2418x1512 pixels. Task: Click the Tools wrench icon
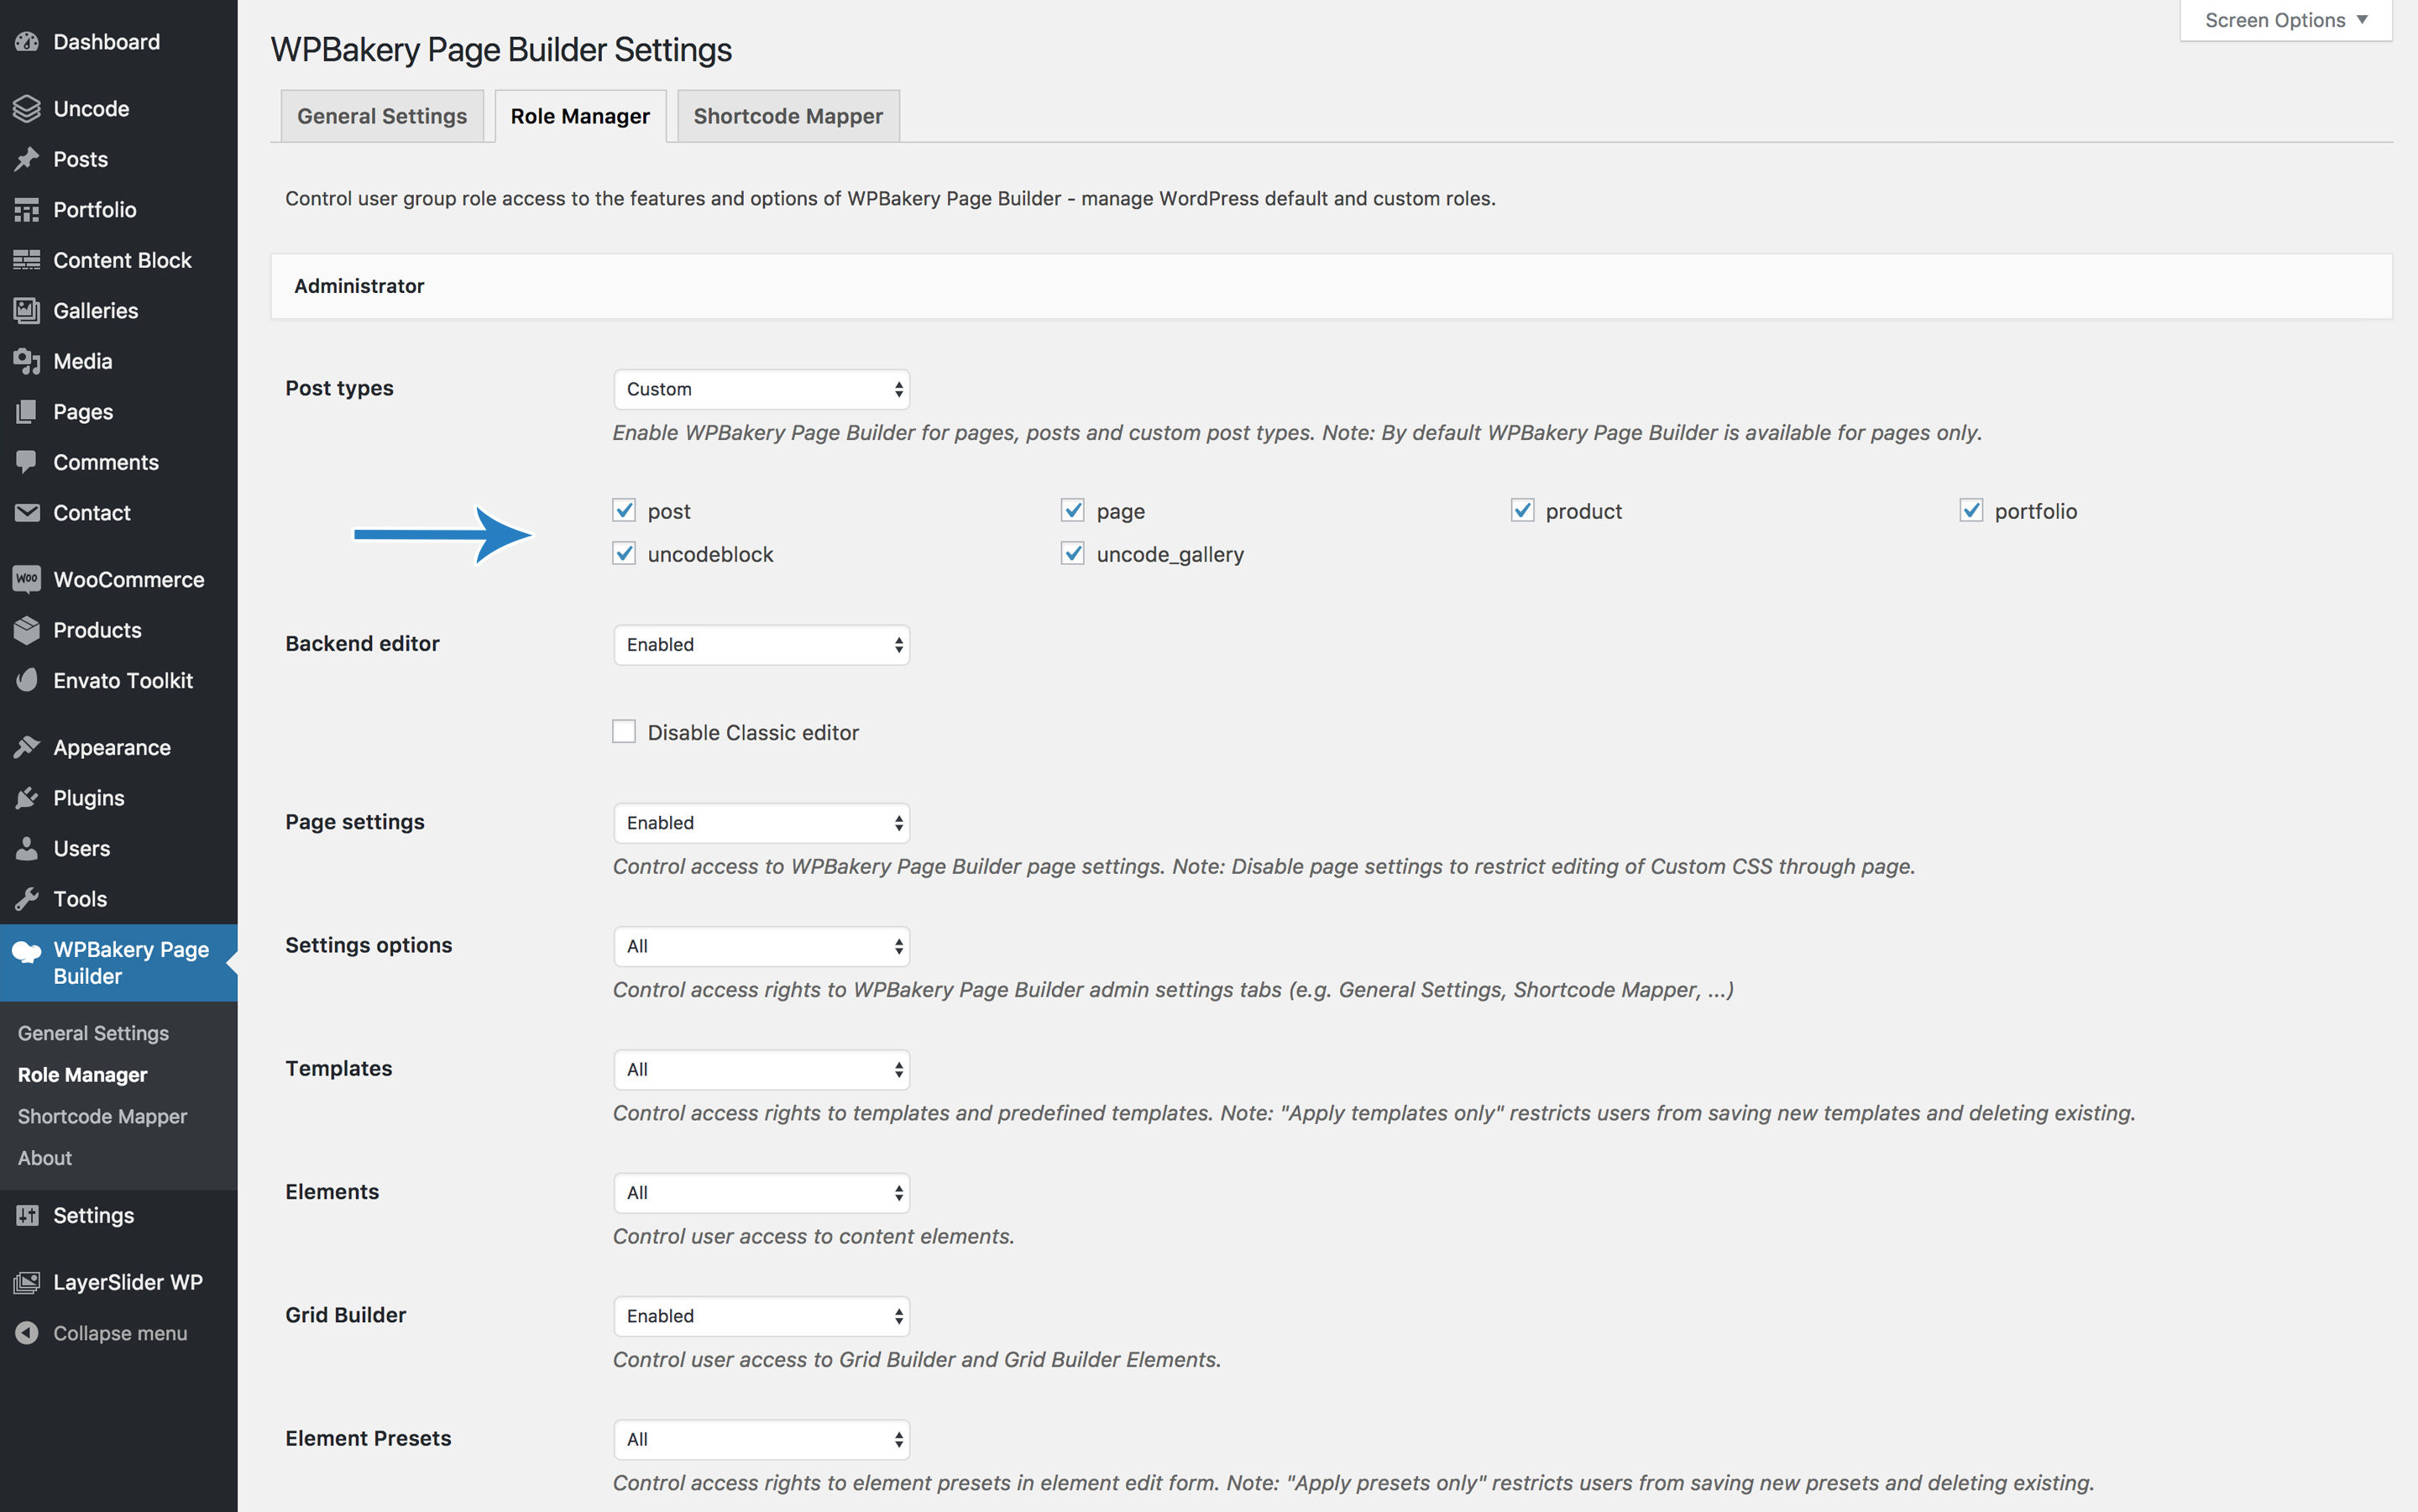click(x=27, y=899)
